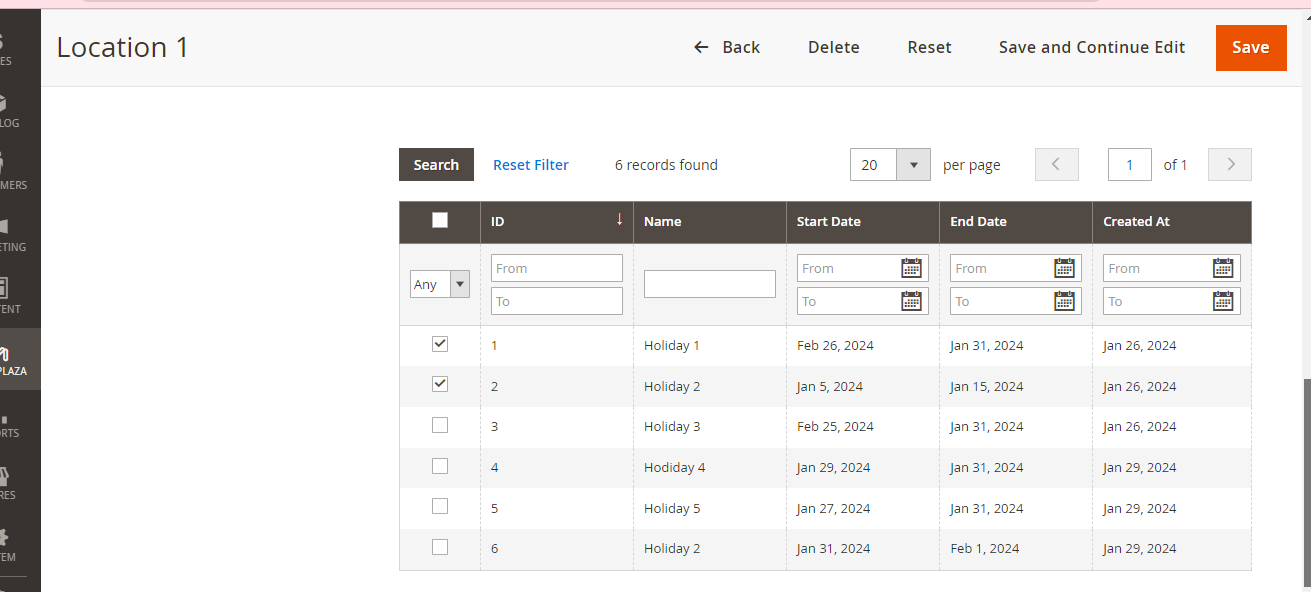
Task: Open calendar for Created At From filter
Action: point(1223,268)
